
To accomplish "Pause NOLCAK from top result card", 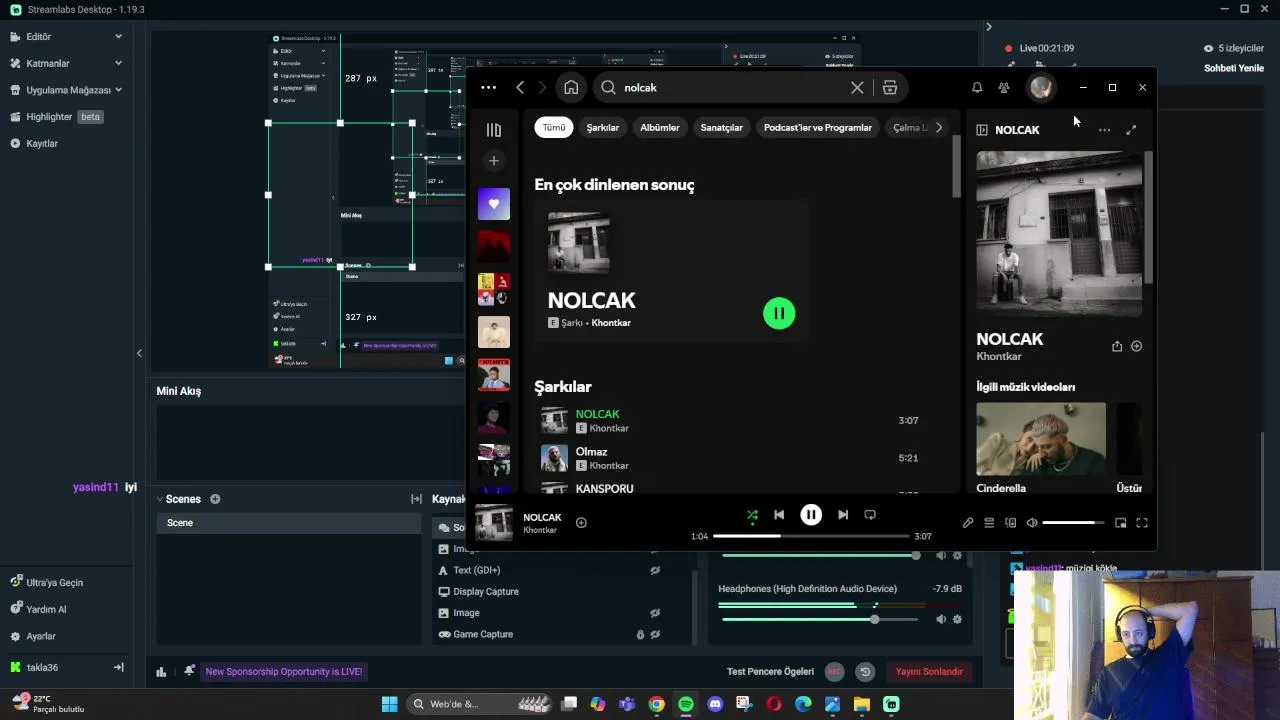I will (779, 313).
